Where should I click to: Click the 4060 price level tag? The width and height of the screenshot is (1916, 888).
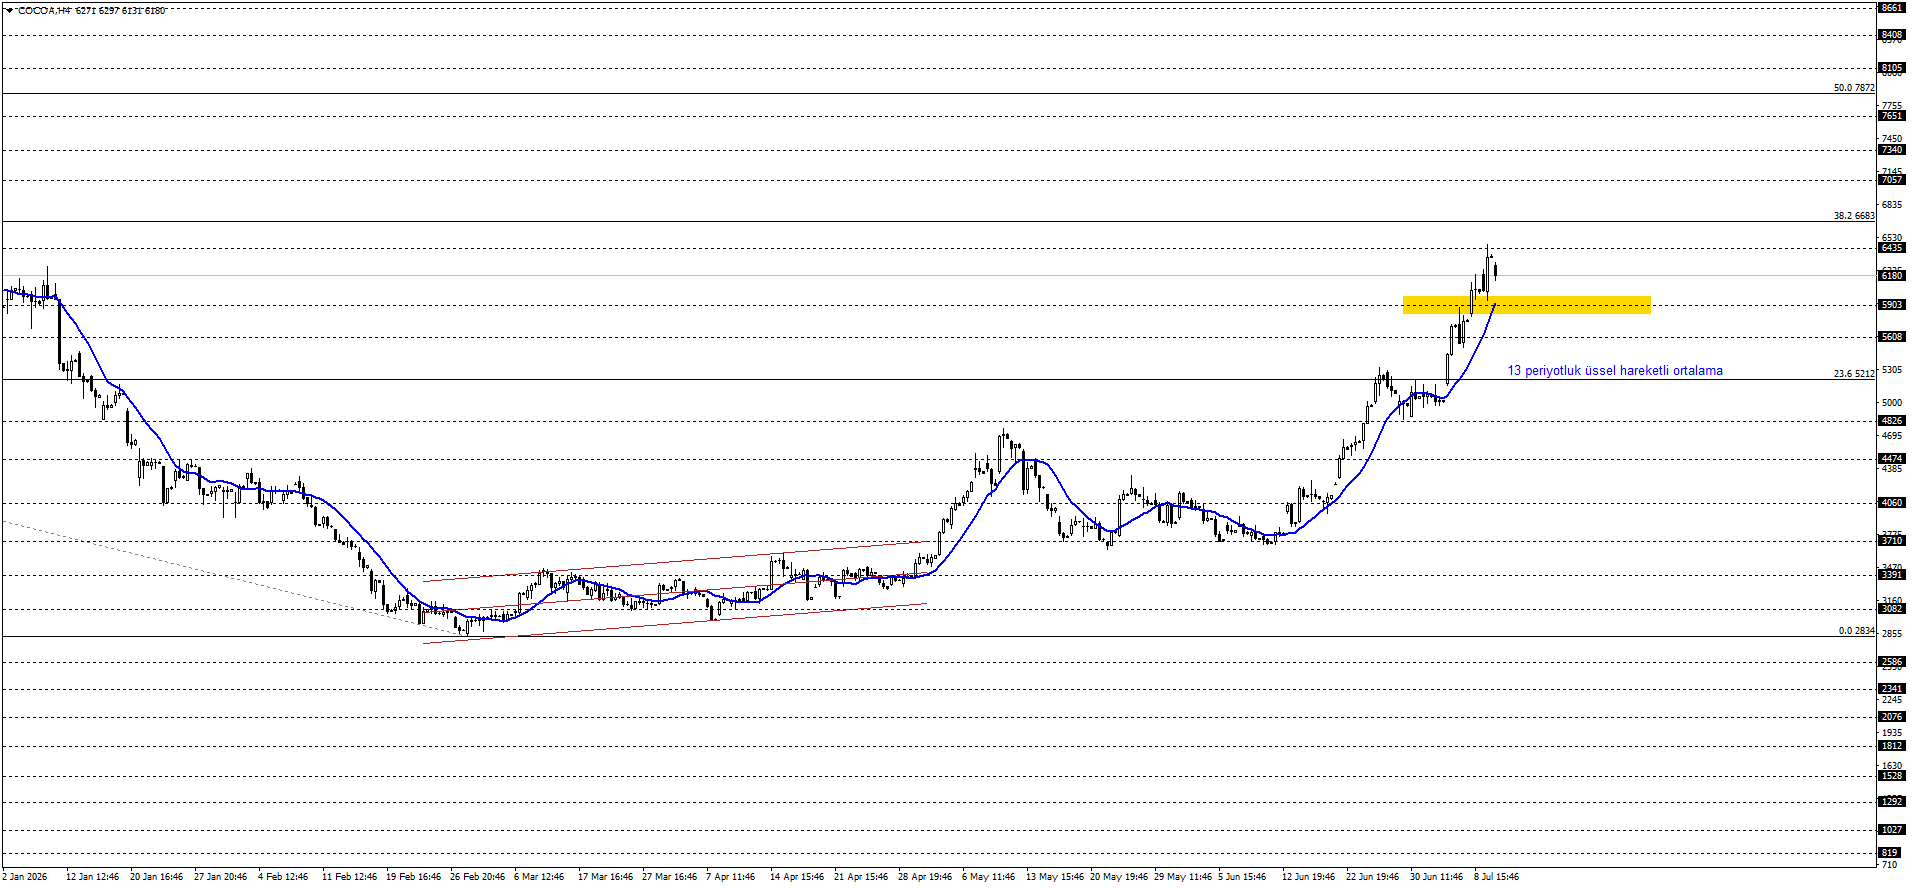[x=1892, y=503]
